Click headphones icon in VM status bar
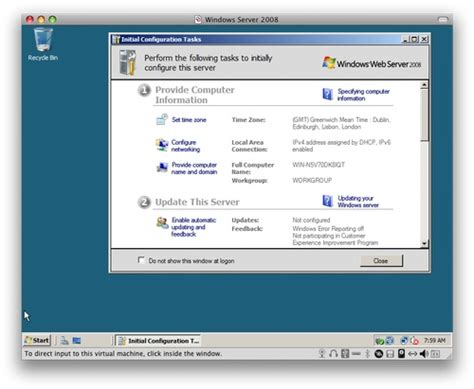The width and height of the screenshot is (474, 389). click(333, 353)
